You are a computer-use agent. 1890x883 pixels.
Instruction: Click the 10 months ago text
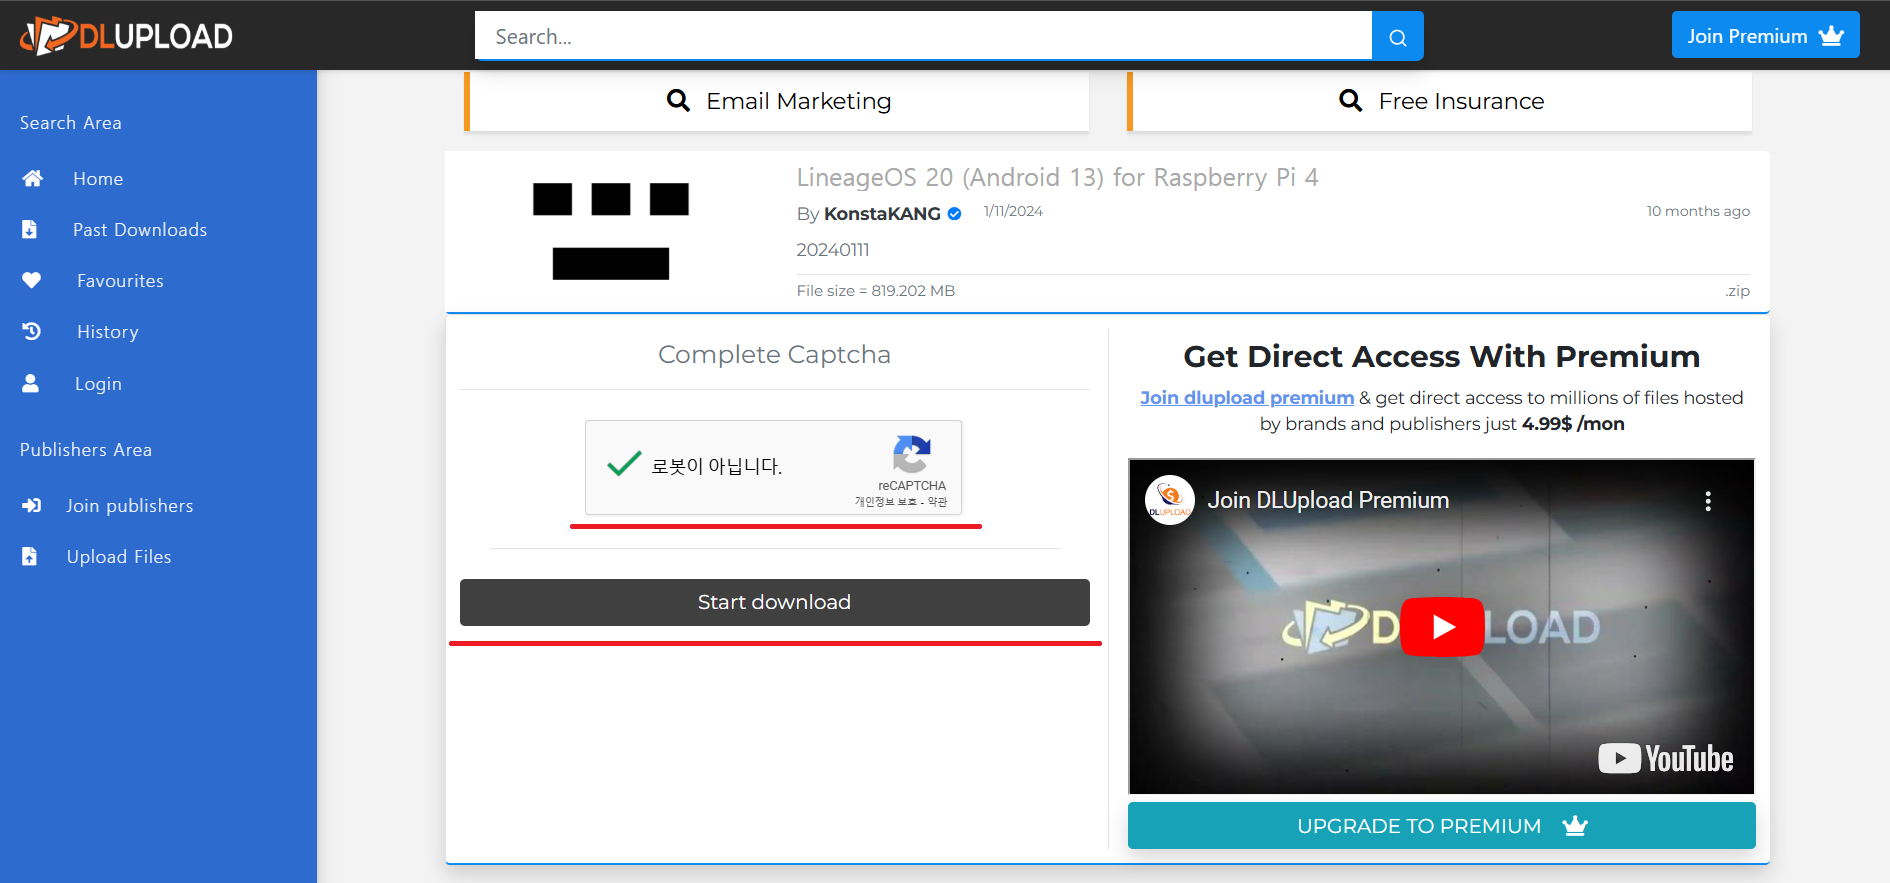click(1698, 211)
